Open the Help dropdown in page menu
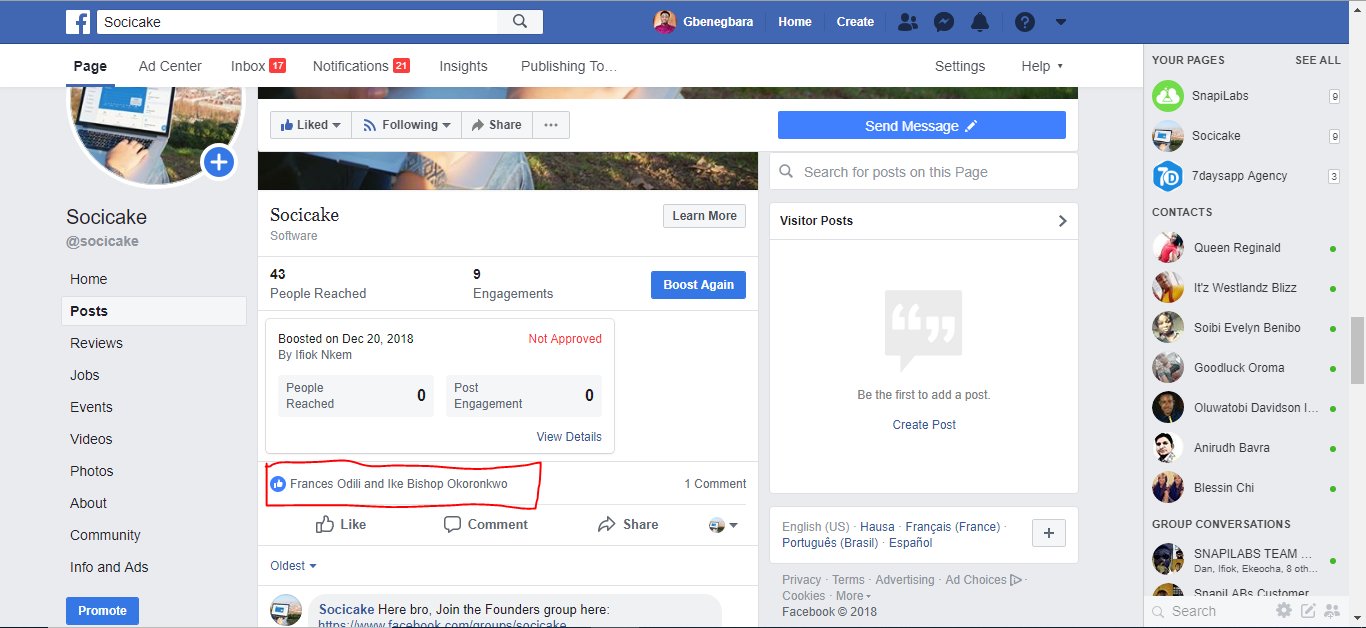This screenshot has width=1366, height=628. (1042, 66)
